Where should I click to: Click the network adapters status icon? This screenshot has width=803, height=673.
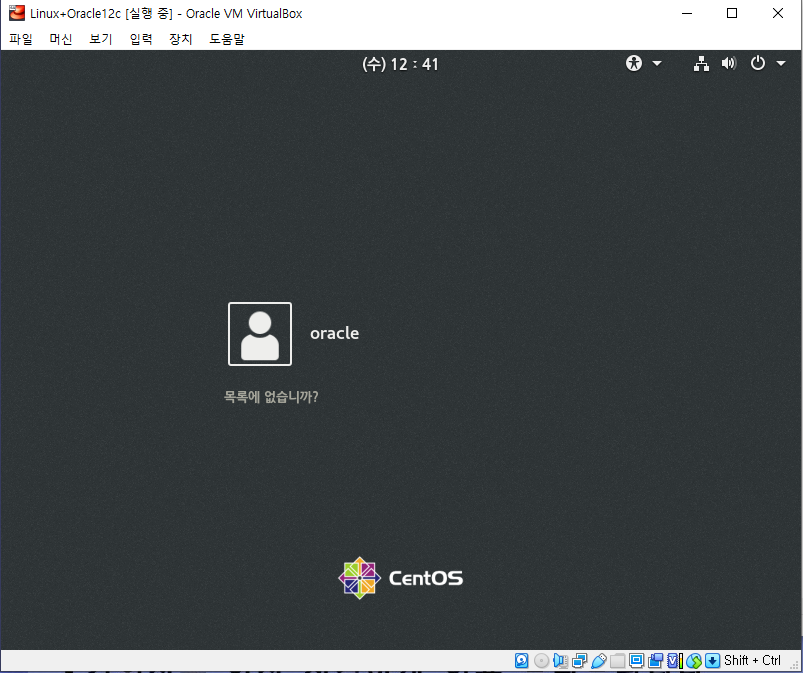pyautogui.click(x=580, y=660)
